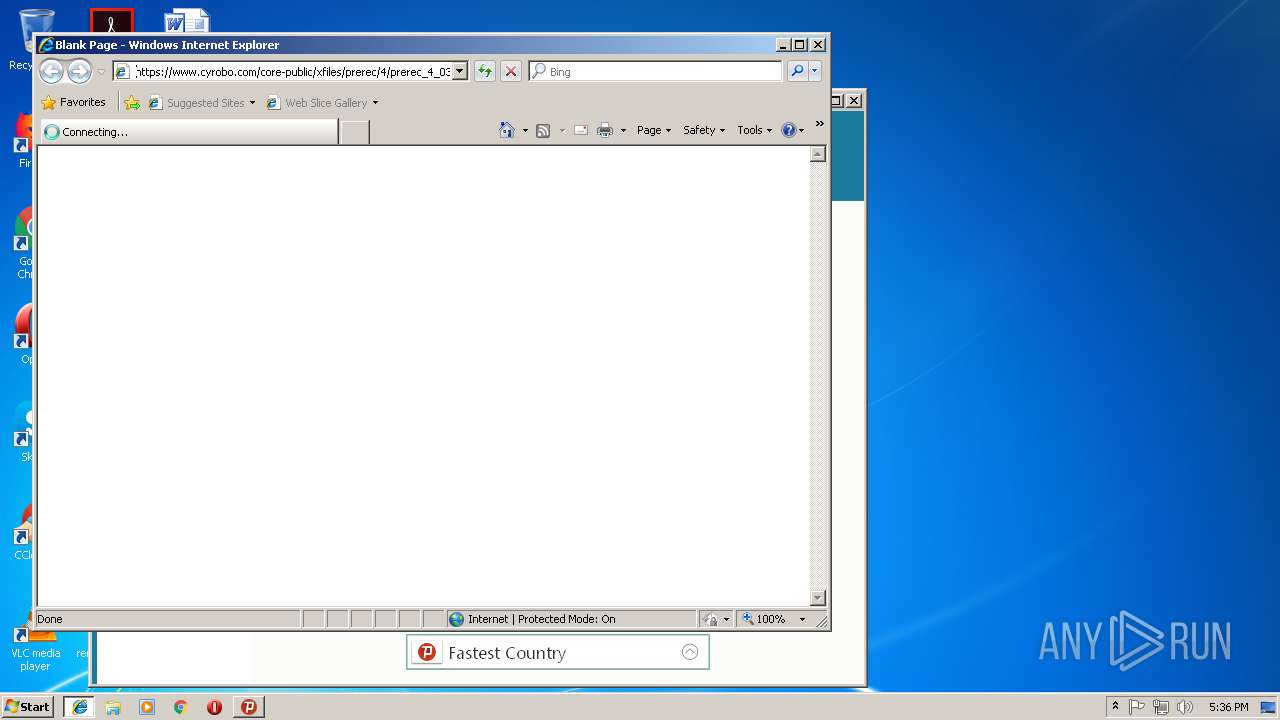
Task: Add to Favorites bar star icon
Action: 132,103
